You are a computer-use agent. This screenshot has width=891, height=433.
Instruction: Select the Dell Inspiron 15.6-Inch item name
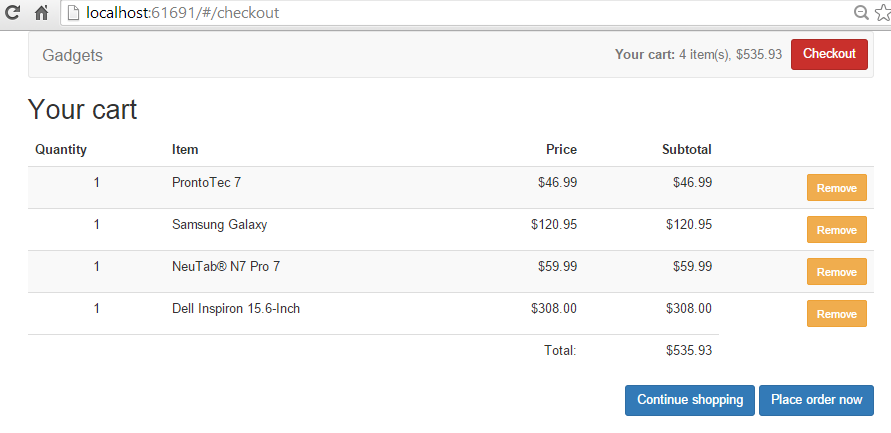[236, 309]
